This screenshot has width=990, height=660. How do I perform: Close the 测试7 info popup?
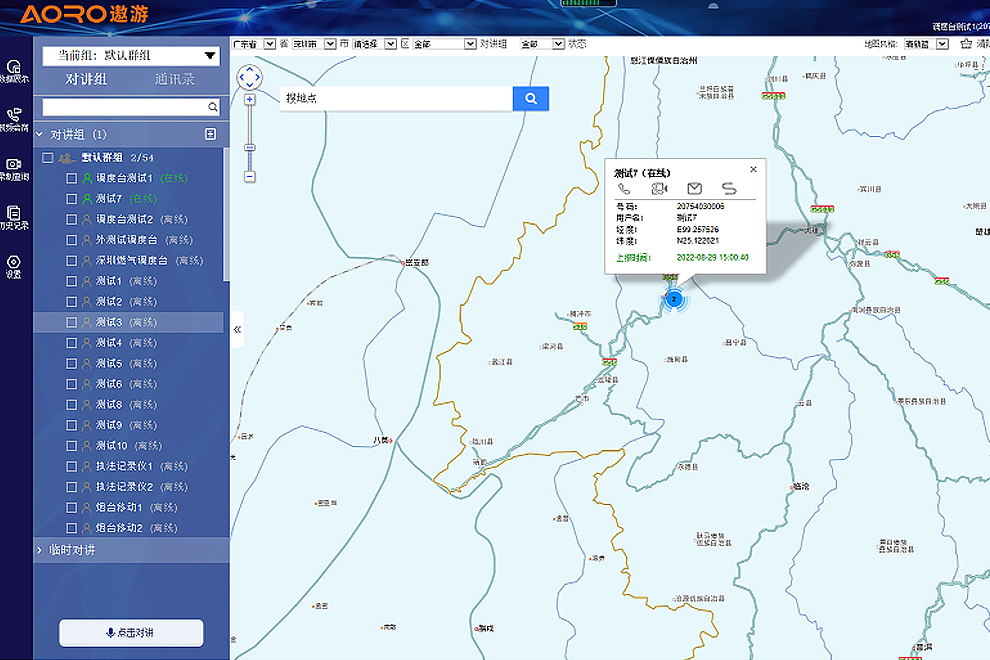point(753,169)
